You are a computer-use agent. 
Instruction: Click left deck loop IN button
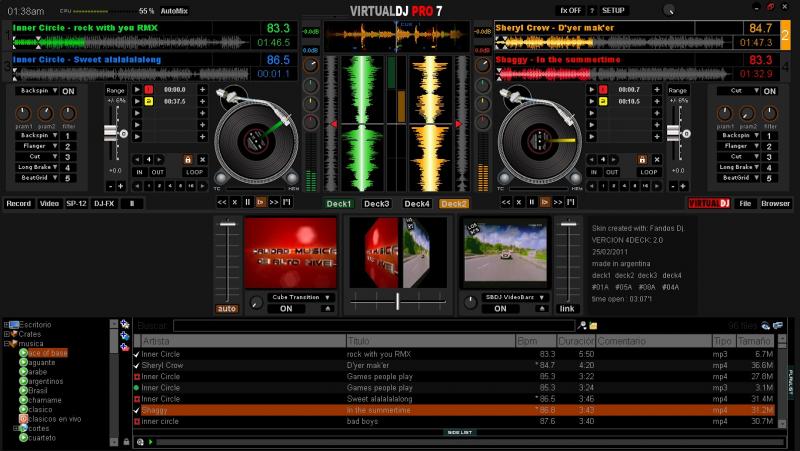[139, 172]
